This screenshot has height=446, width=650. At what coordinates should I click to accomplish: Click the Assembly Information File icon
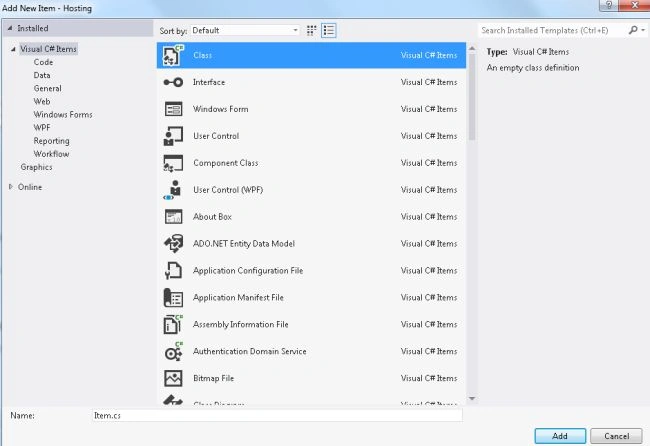pyautogui.click(x=173, y=324)
